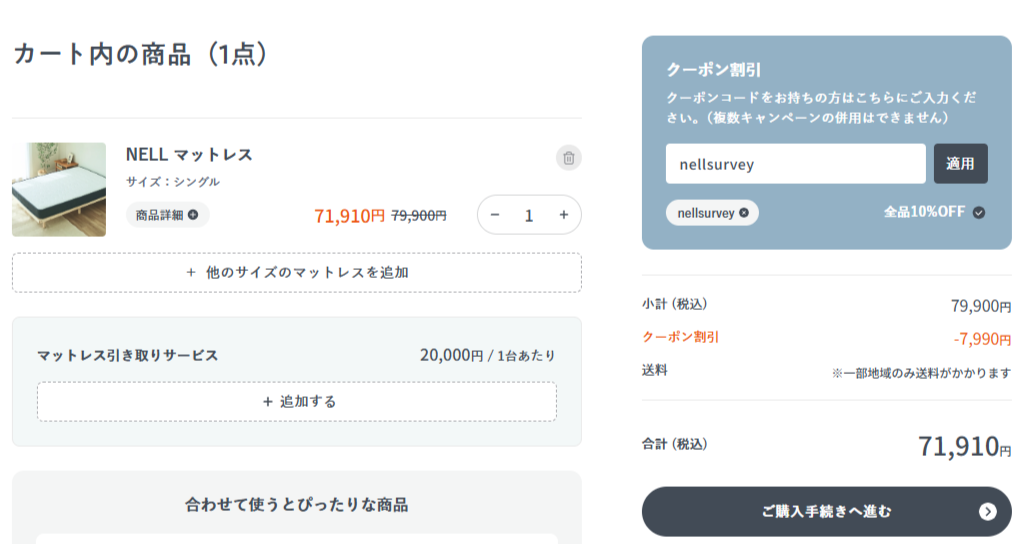
Task: Open the NELL mattress product thumbnail
Action: click(x=59, y=189)
